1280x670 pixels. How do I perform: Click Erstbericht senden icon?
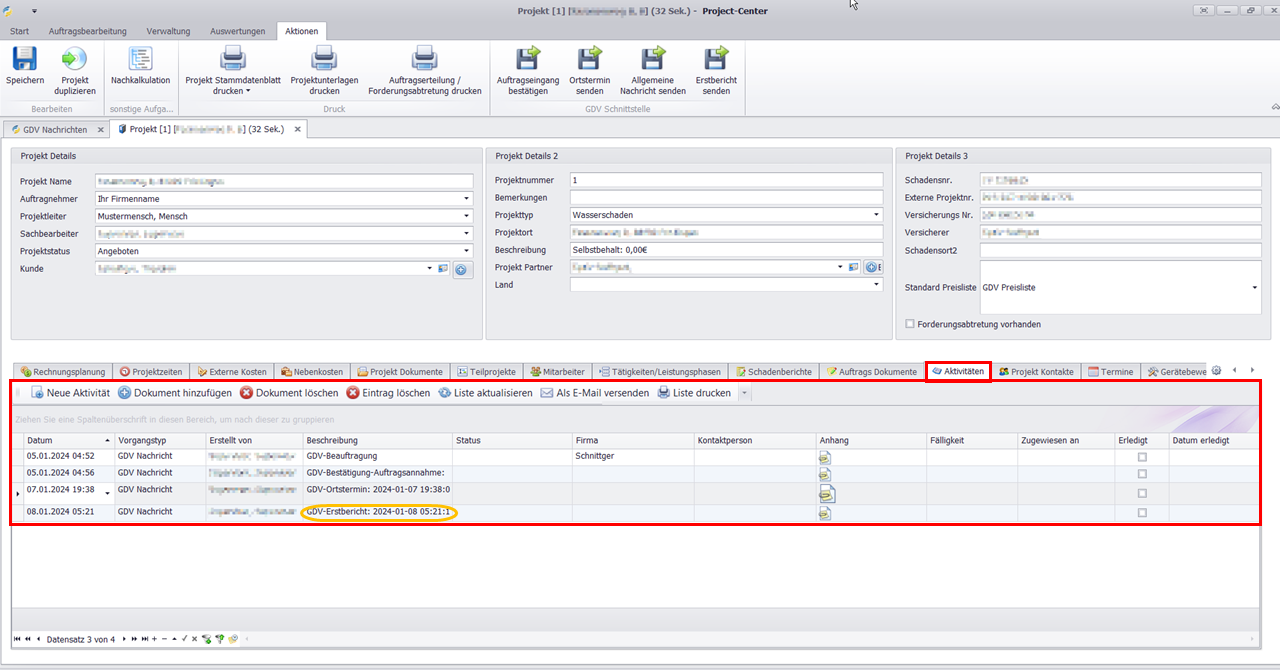click(716, 60)
